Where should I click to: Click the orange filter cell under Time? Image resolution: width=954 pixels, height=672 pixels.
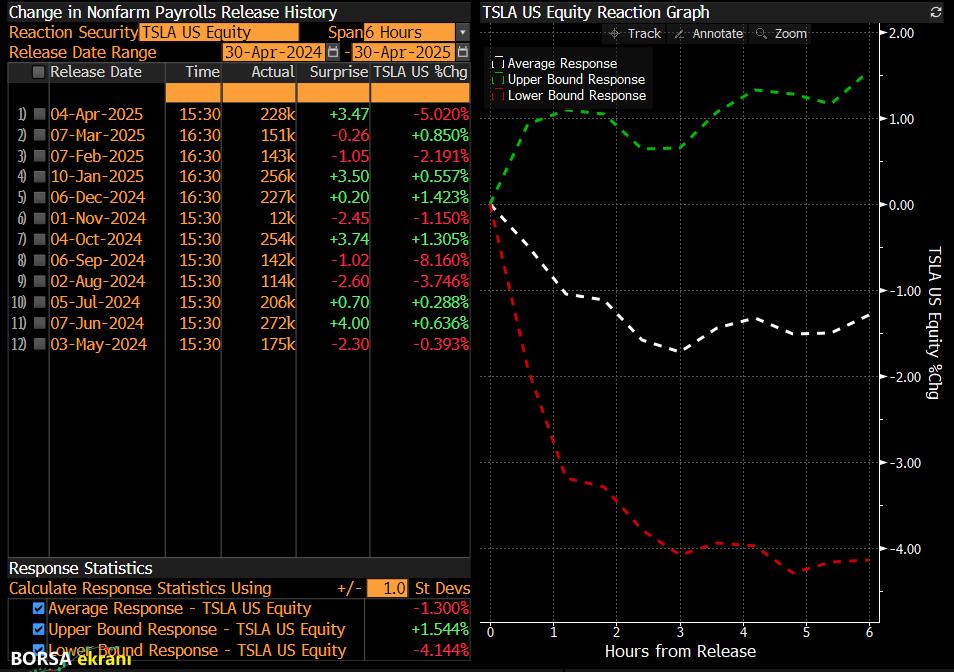point(193,92)
